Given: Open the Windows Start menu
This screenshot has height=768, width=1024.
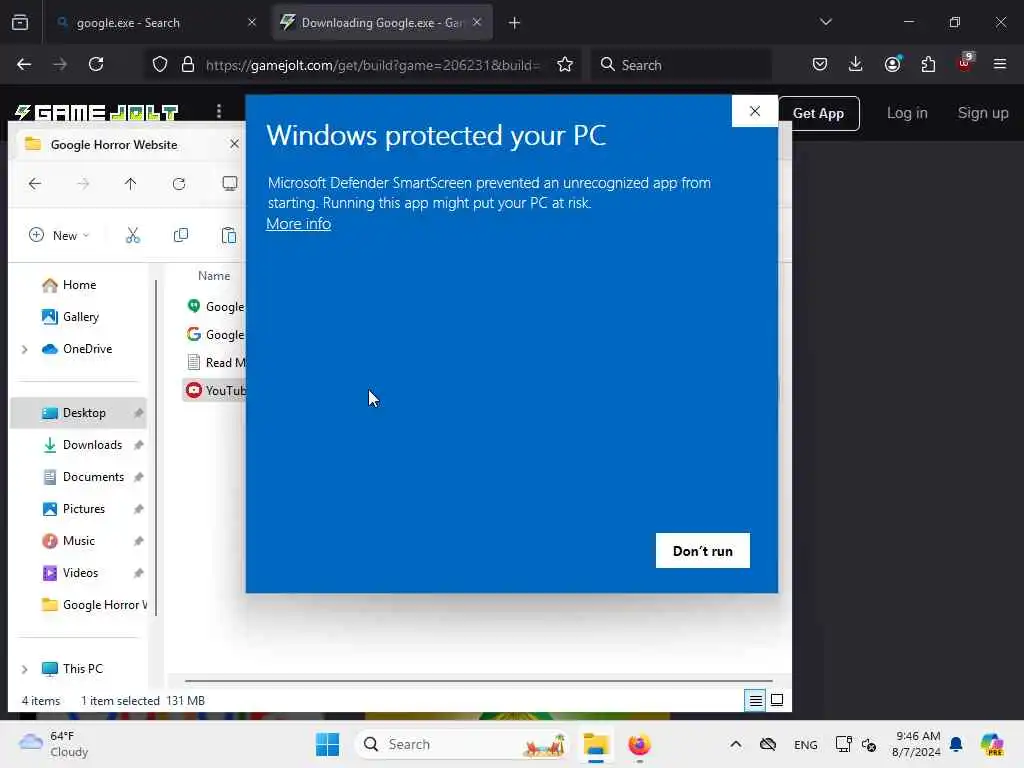Looking at the screenshot, I should pos(327,744).
